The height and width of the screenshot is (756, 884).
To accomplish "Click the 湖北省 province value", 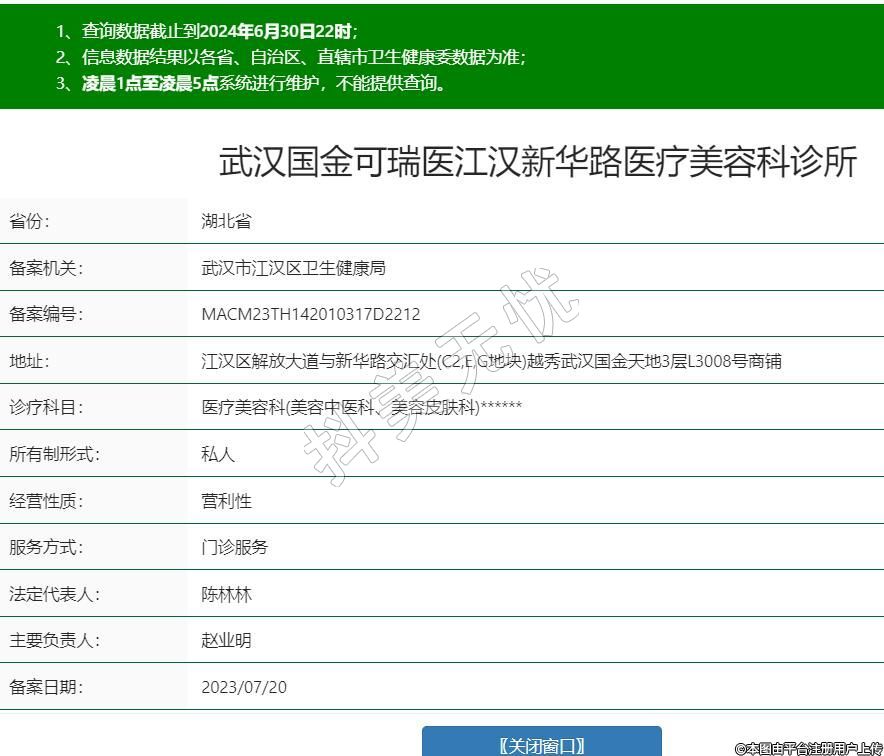I will click(x=226, y=222).
